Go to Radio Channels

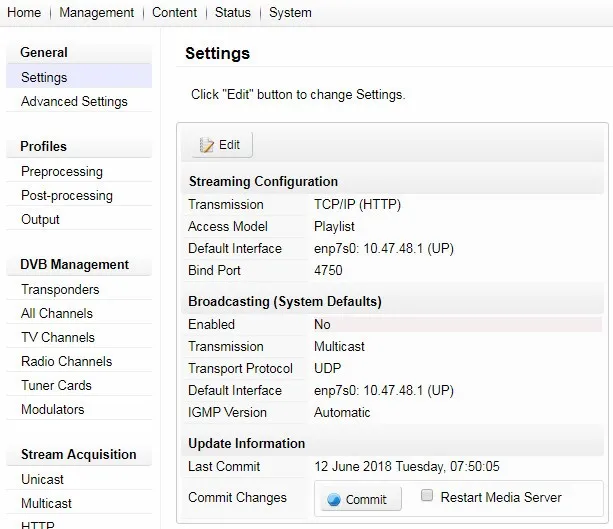[x=66, y=361]
